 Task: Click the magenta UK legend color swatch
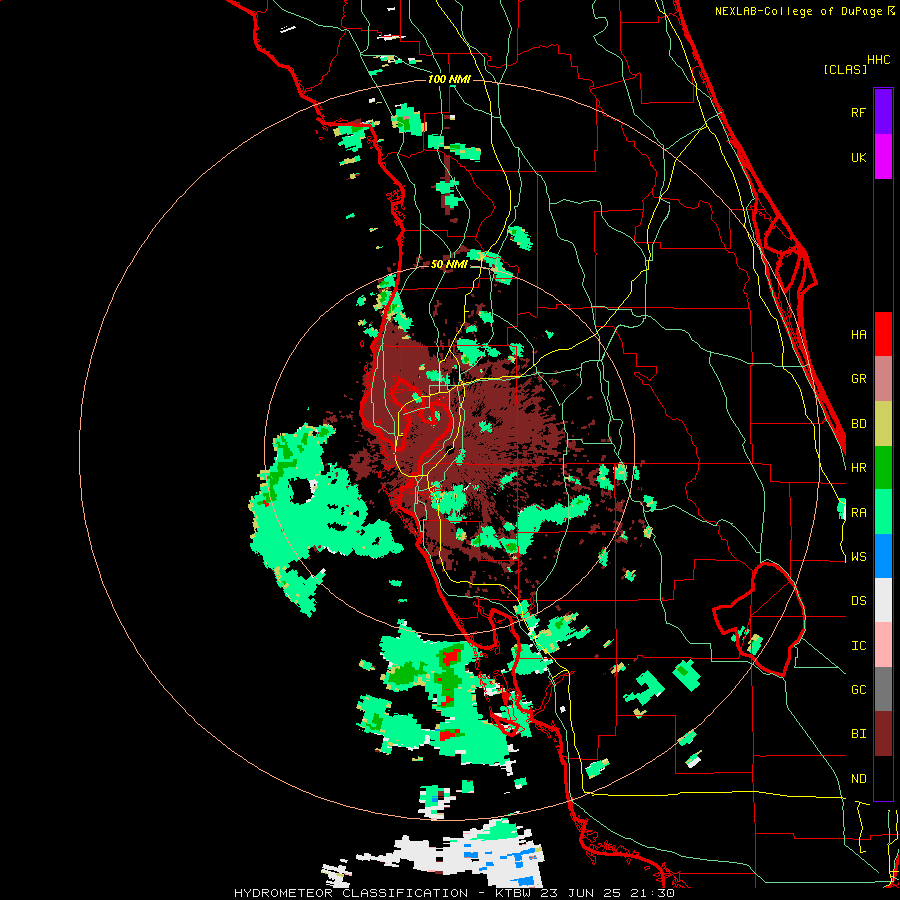pos(883,157)
